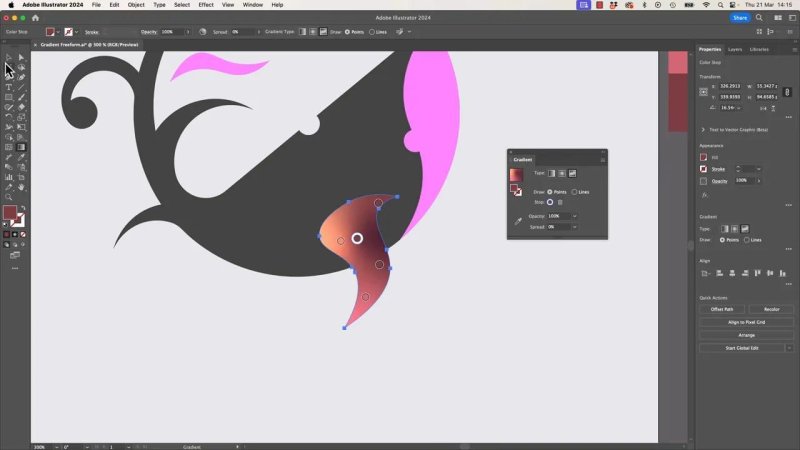
Task: Expand Text to Vector Graphic section
Action: (703, 130)
